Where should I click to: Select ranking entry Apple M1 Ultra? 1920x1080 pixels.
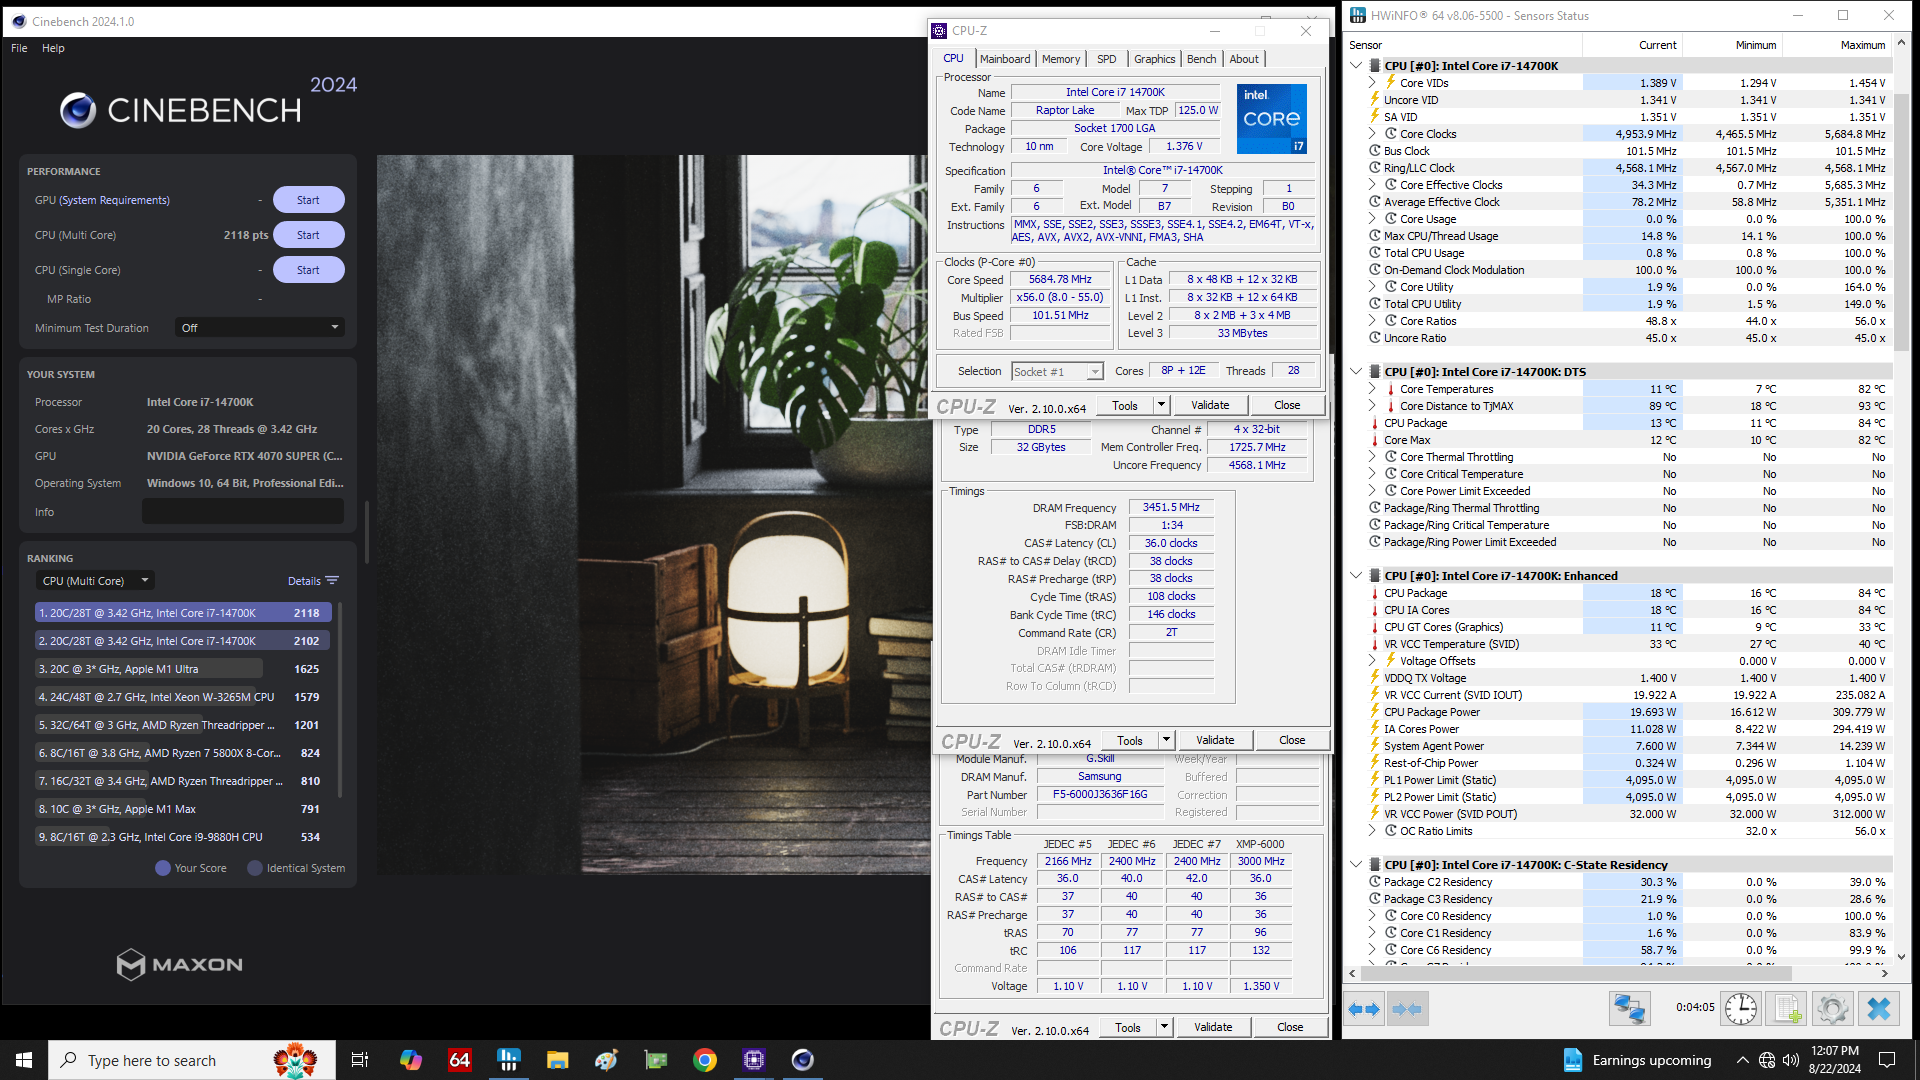(x=183, y=669)
